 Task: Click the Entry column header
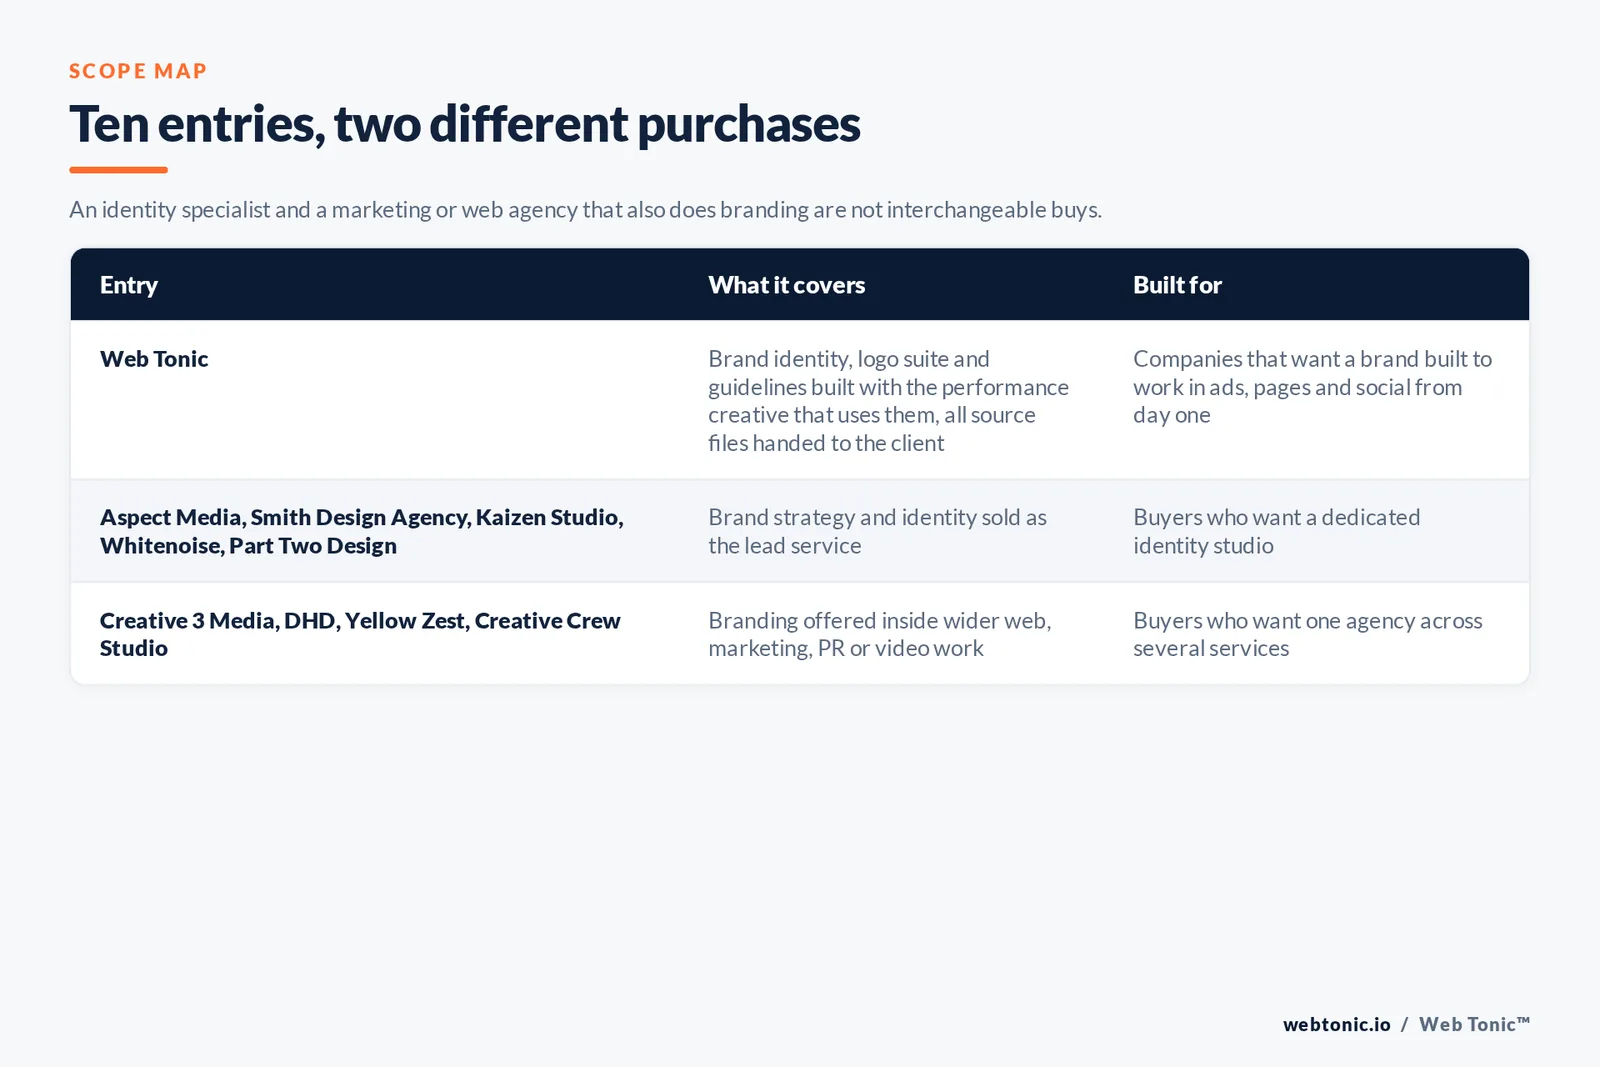tap(129, 285)
